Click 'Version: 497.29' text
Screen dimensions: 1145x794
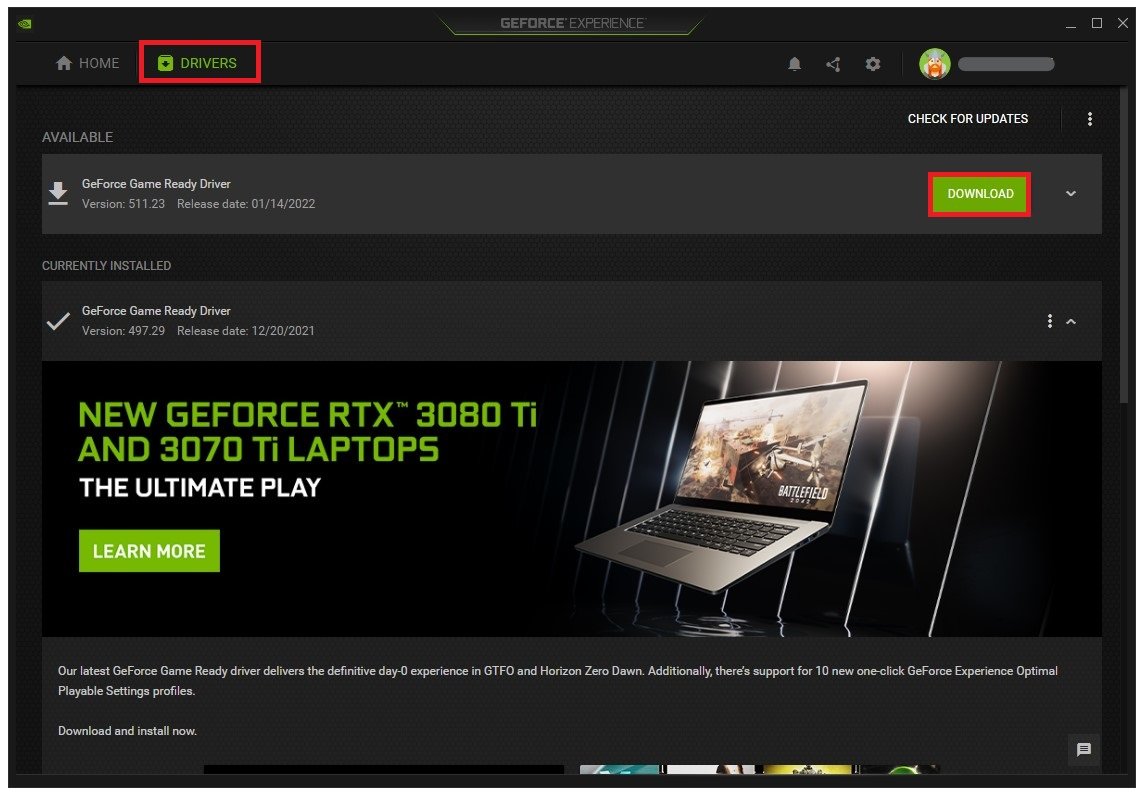click(x=123, y=331)
